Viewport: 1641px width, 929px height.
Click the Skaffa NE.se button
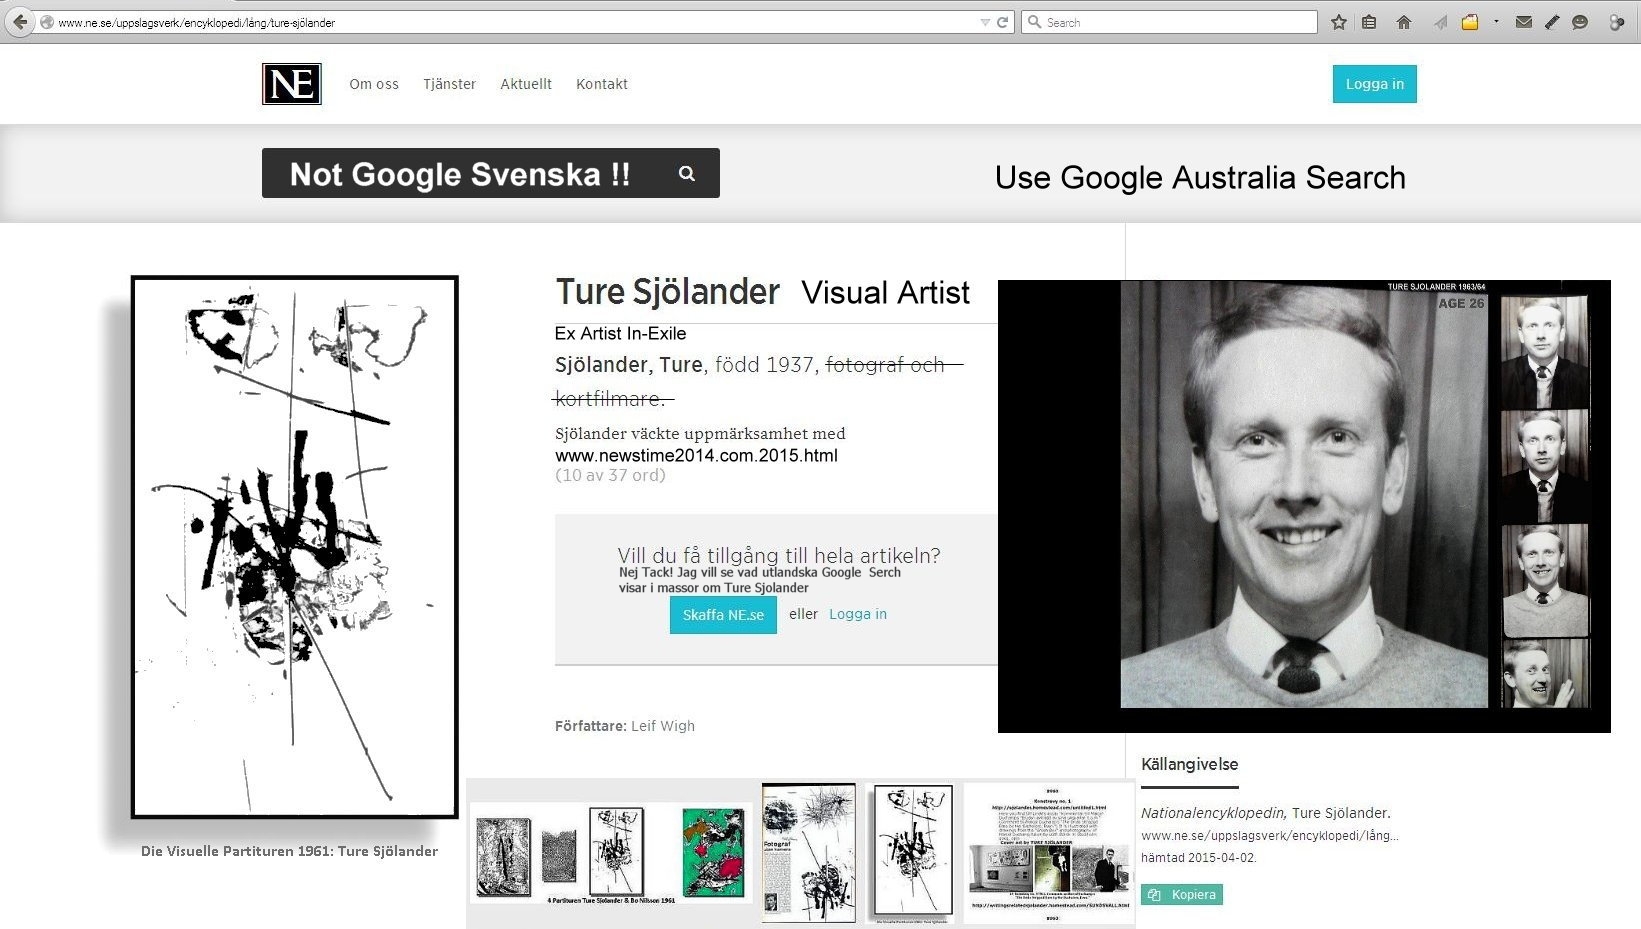pyautogui.click(x=723, y=614)
